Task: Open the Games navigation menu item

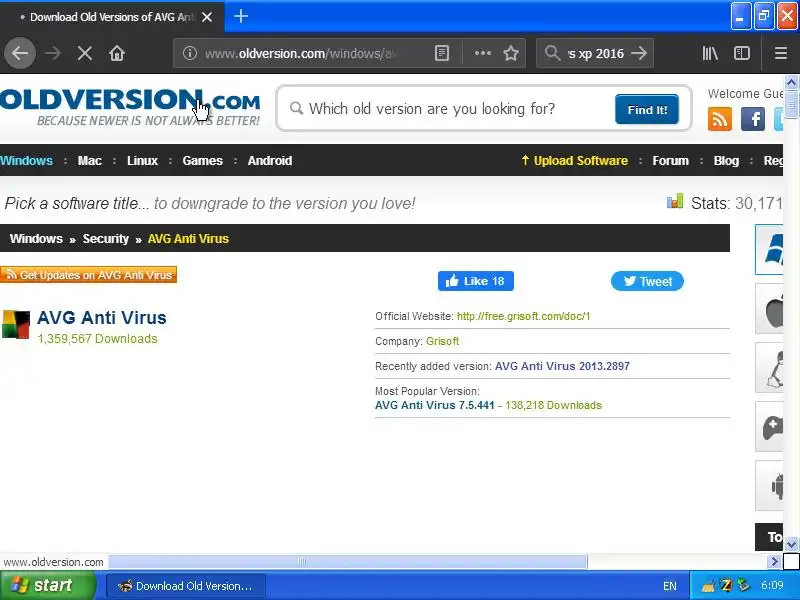Action: [203, 161]
